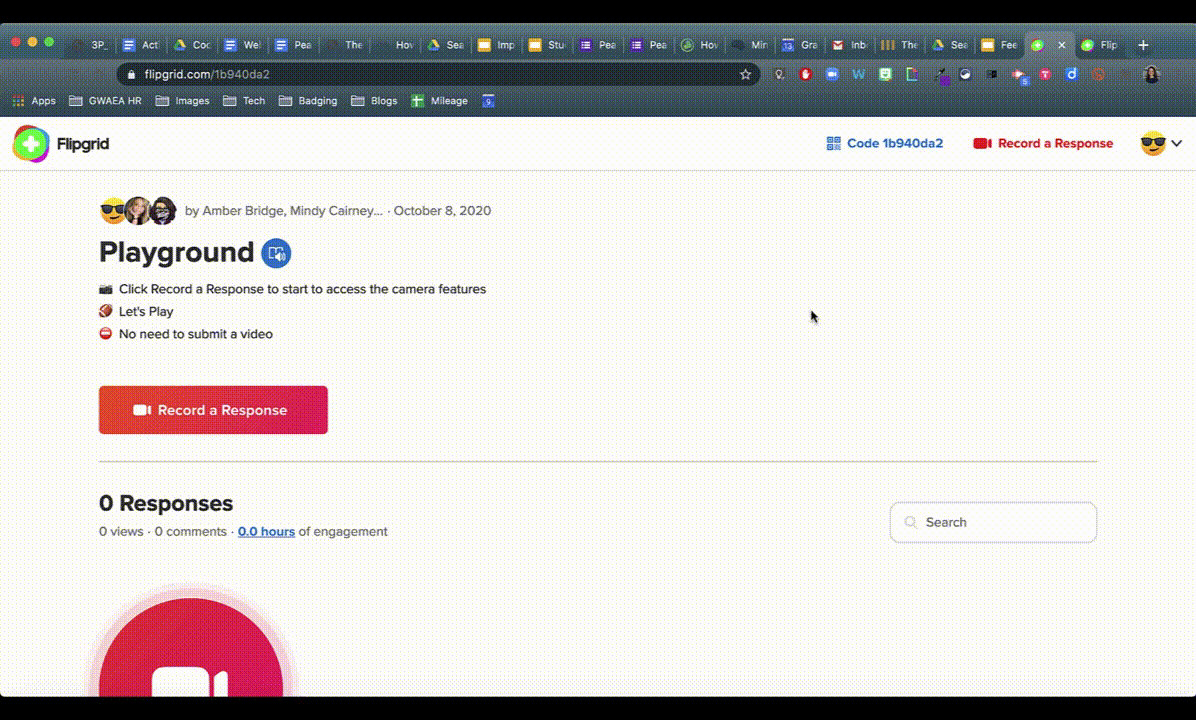Image resolution: width=1196 pixels, height=720 pixels.
Task: Click the camera features instruction line
Action: click(x=302, y=289)
